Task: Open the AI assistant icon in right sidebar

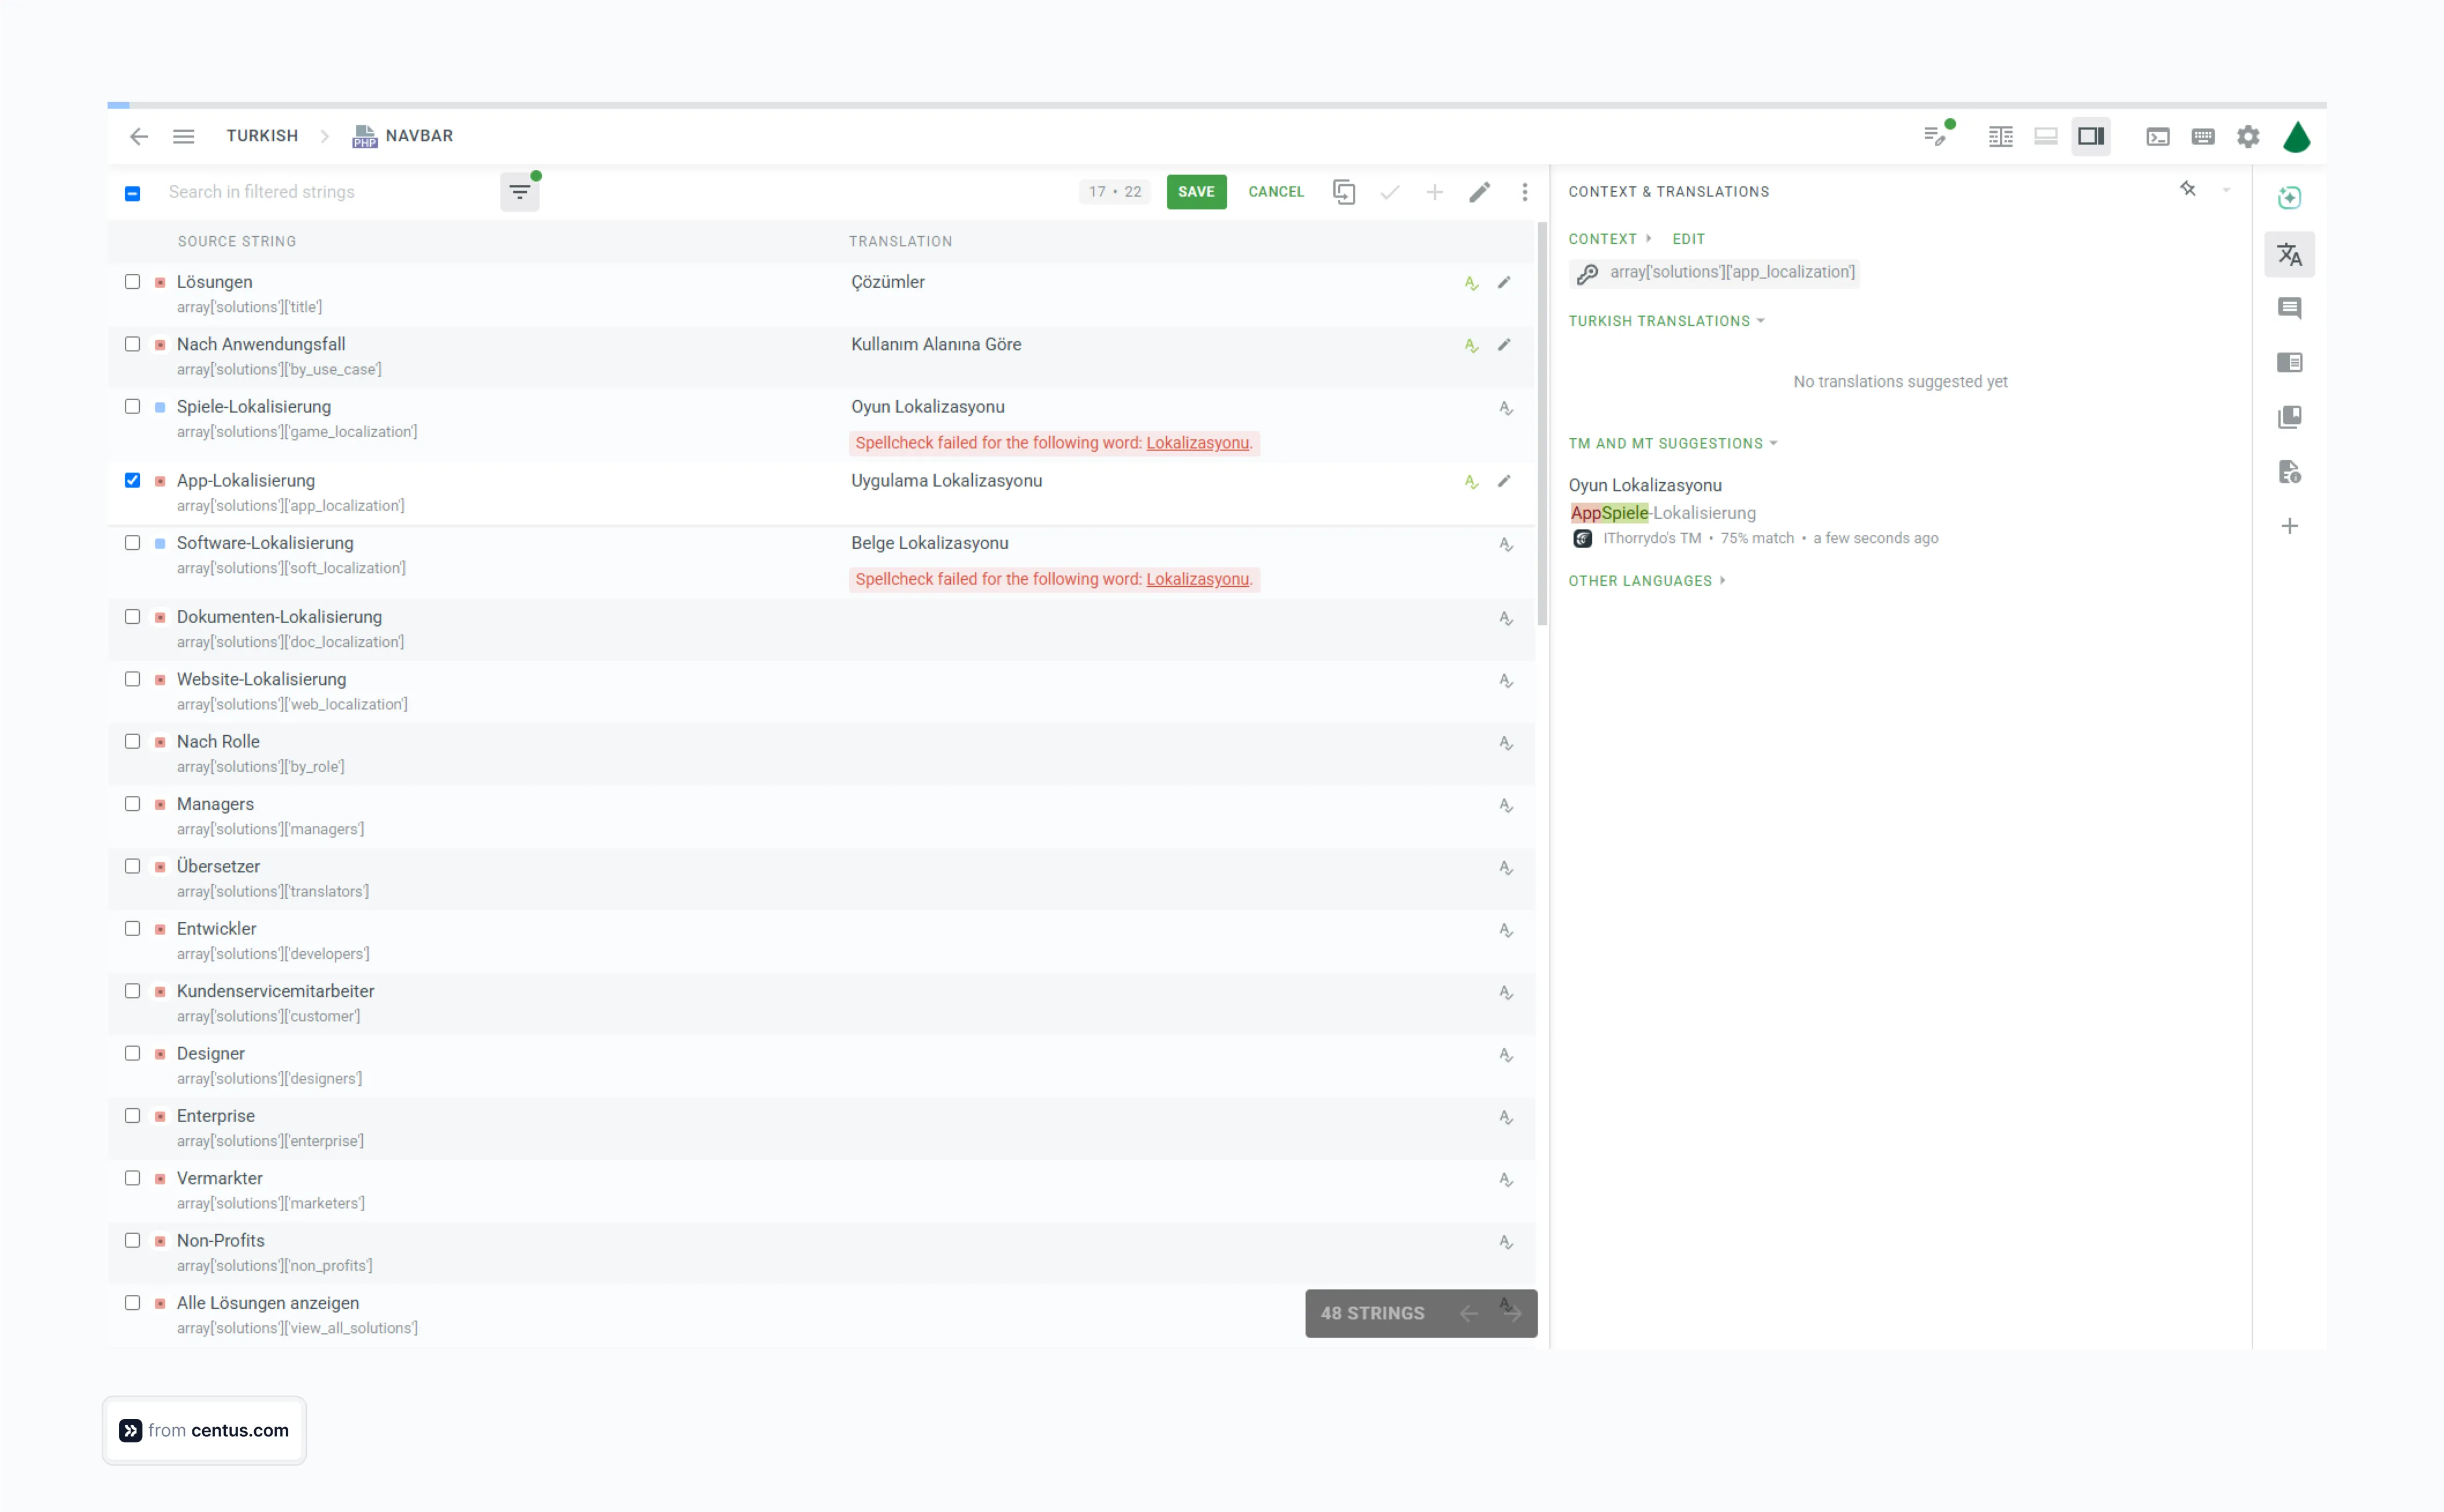Action: (2290, 198)
